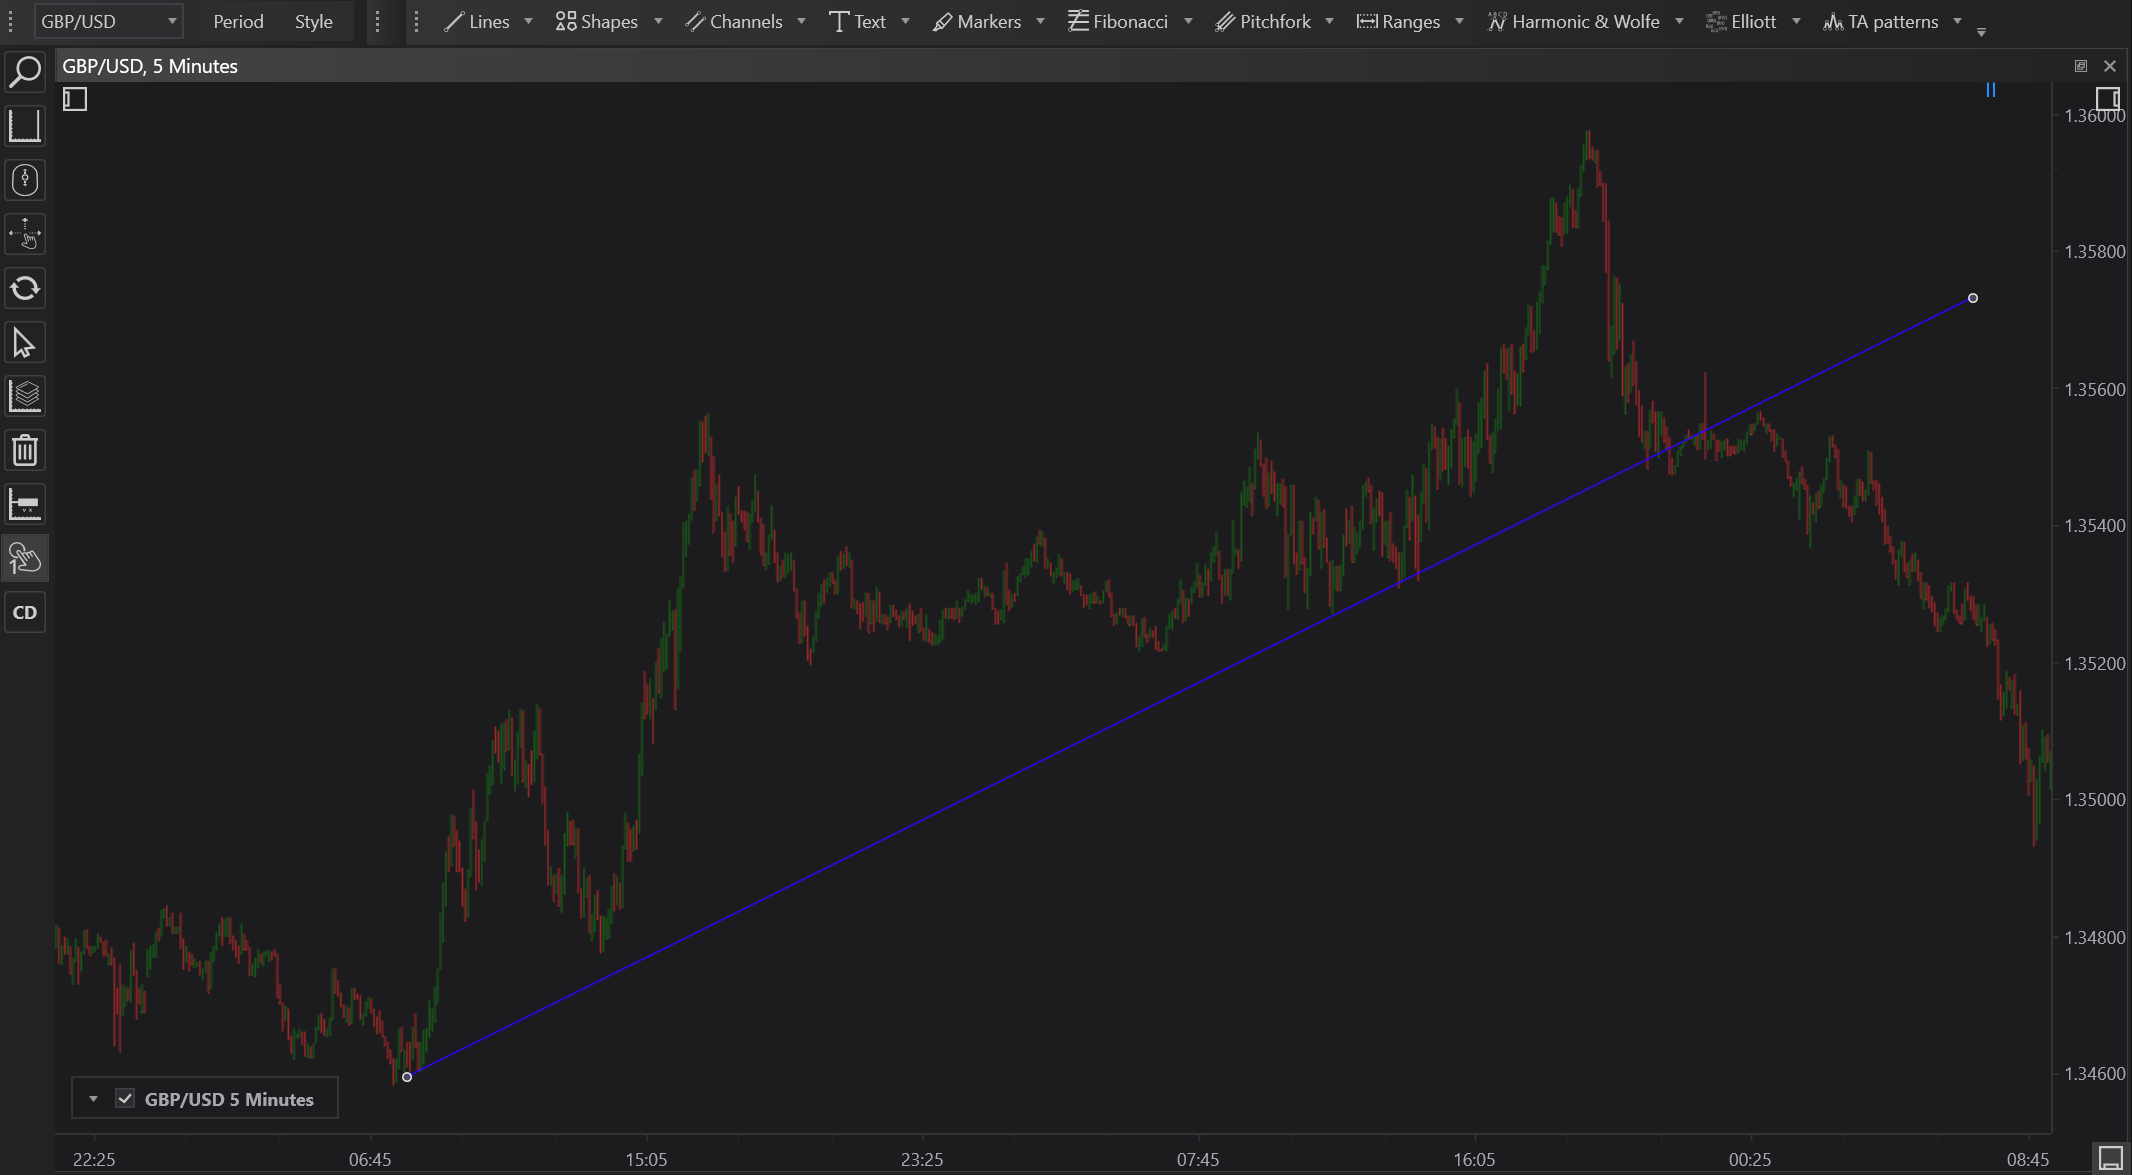Expand the Fibonacci tools dropdown arrow
This screenshot has height=1175, width=2132.
1188,21
